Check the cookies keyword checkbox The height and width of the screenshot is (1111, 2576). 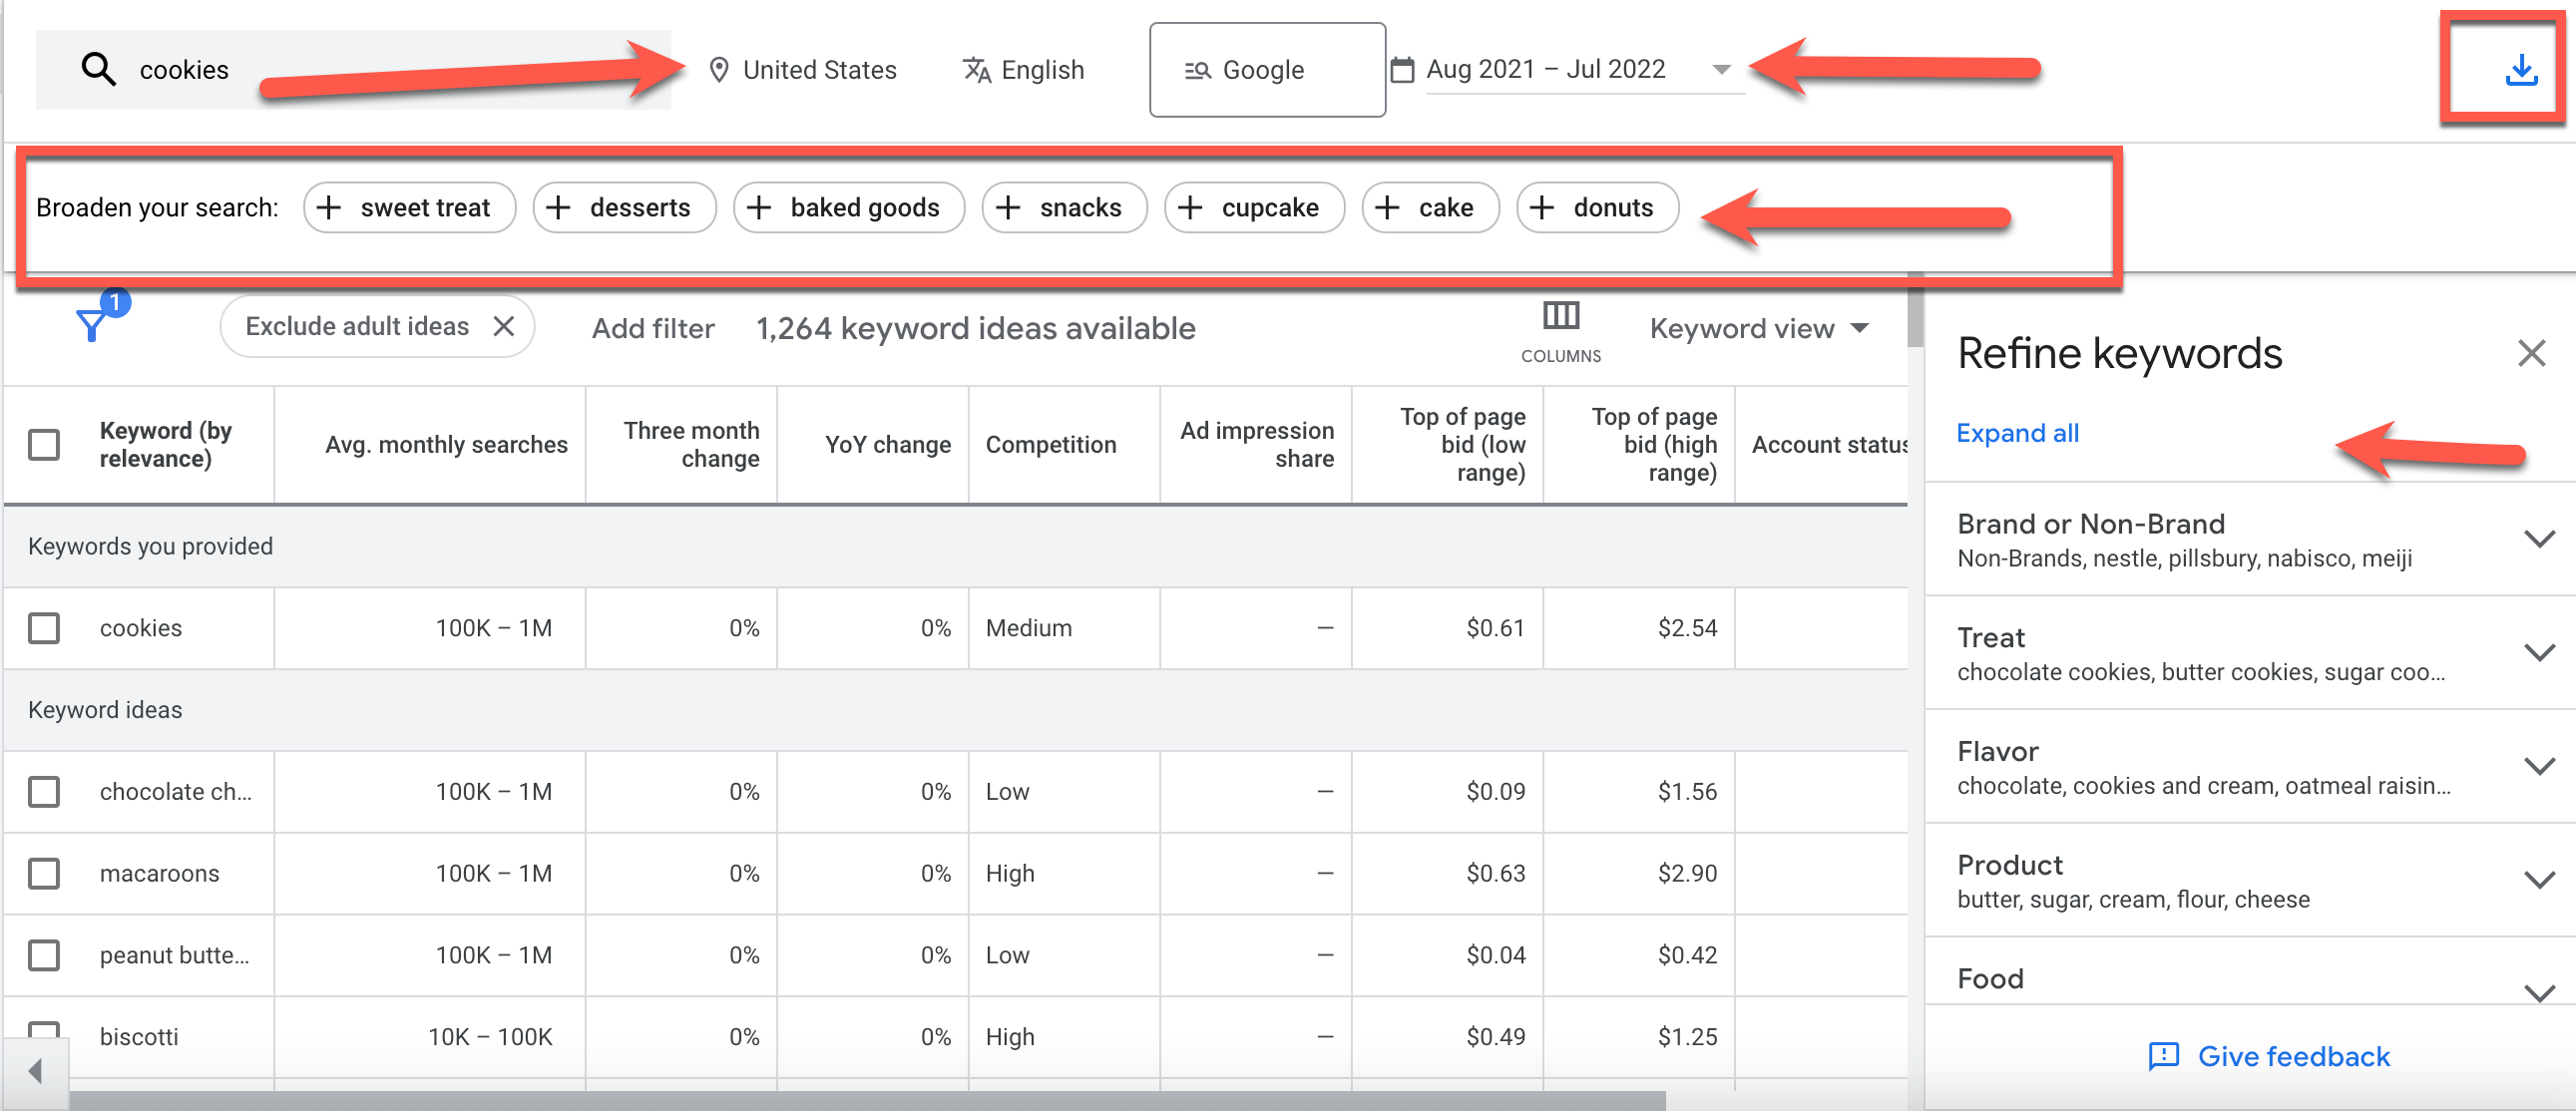44,628
